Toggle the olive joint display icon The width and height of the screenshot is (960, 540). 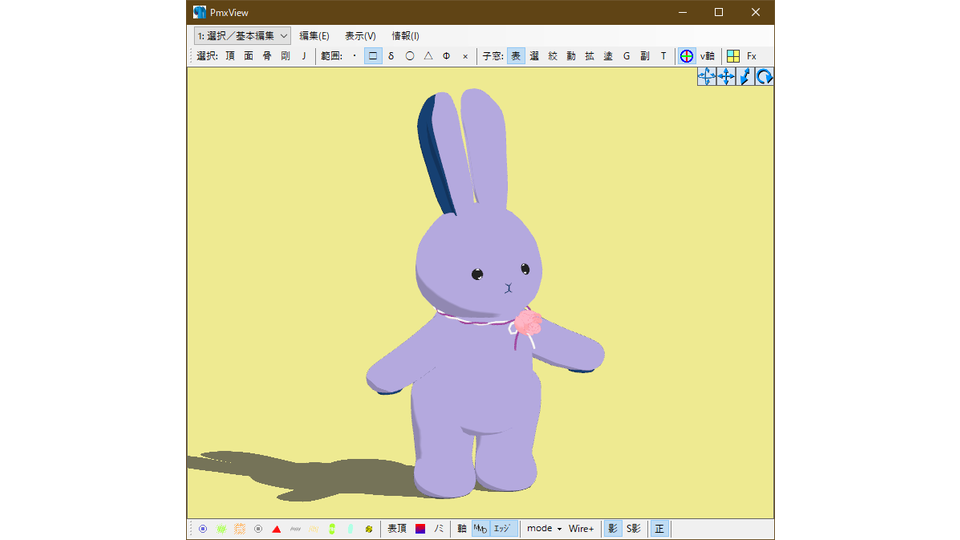369,529
